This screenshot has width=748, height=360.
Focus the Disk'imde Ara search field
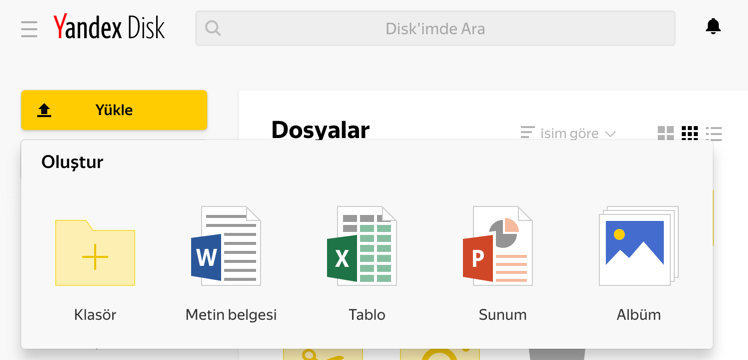click(x=435, y=28)
